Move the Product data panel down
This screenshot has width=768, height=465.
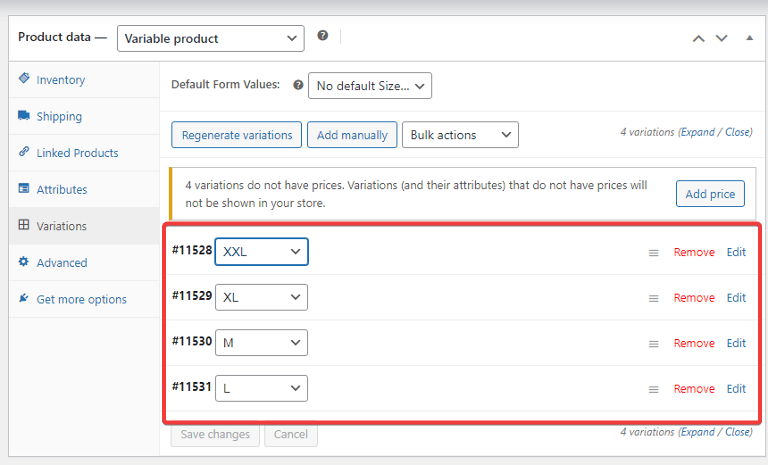tap(721, 38)
